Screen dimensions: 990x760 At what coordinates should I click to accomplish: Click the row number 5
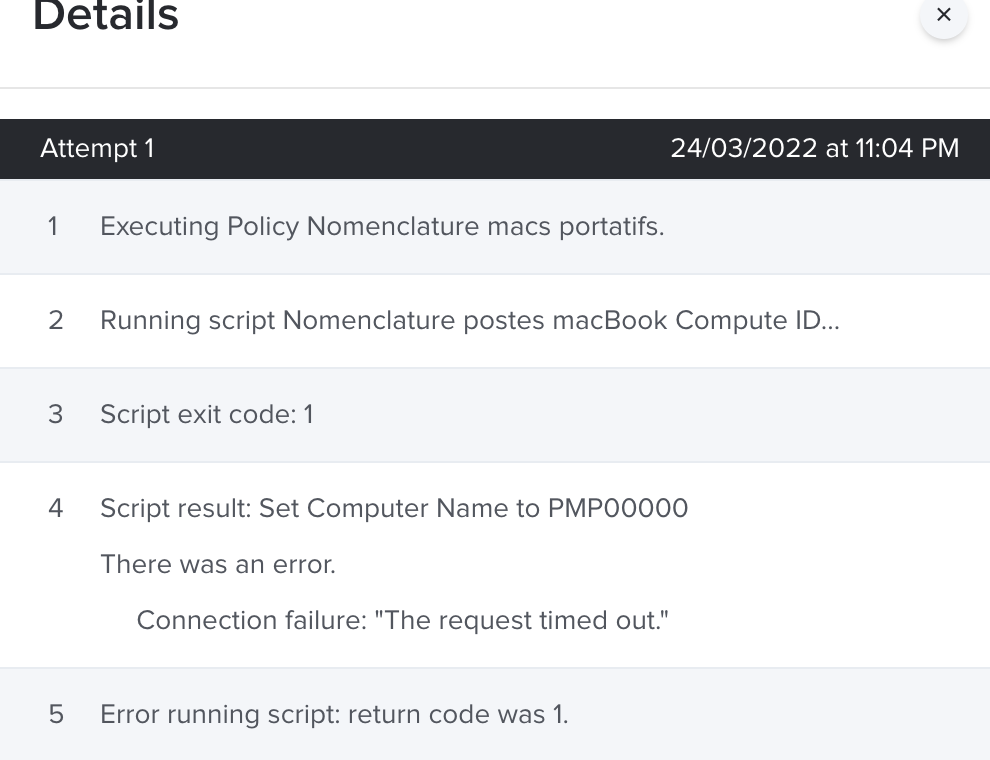pos(56,715)
